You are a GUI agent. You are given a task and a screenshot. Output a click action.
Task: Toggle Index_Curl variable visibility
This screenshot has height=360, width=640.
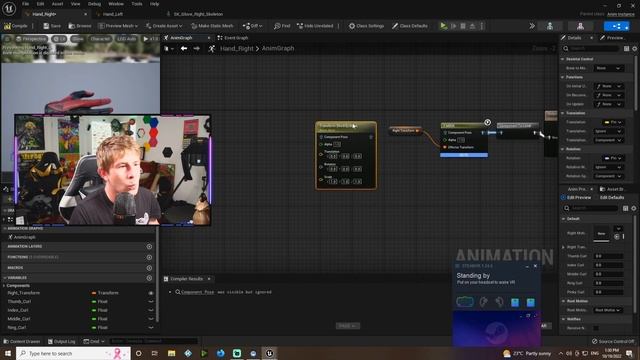tap(151, 310)
